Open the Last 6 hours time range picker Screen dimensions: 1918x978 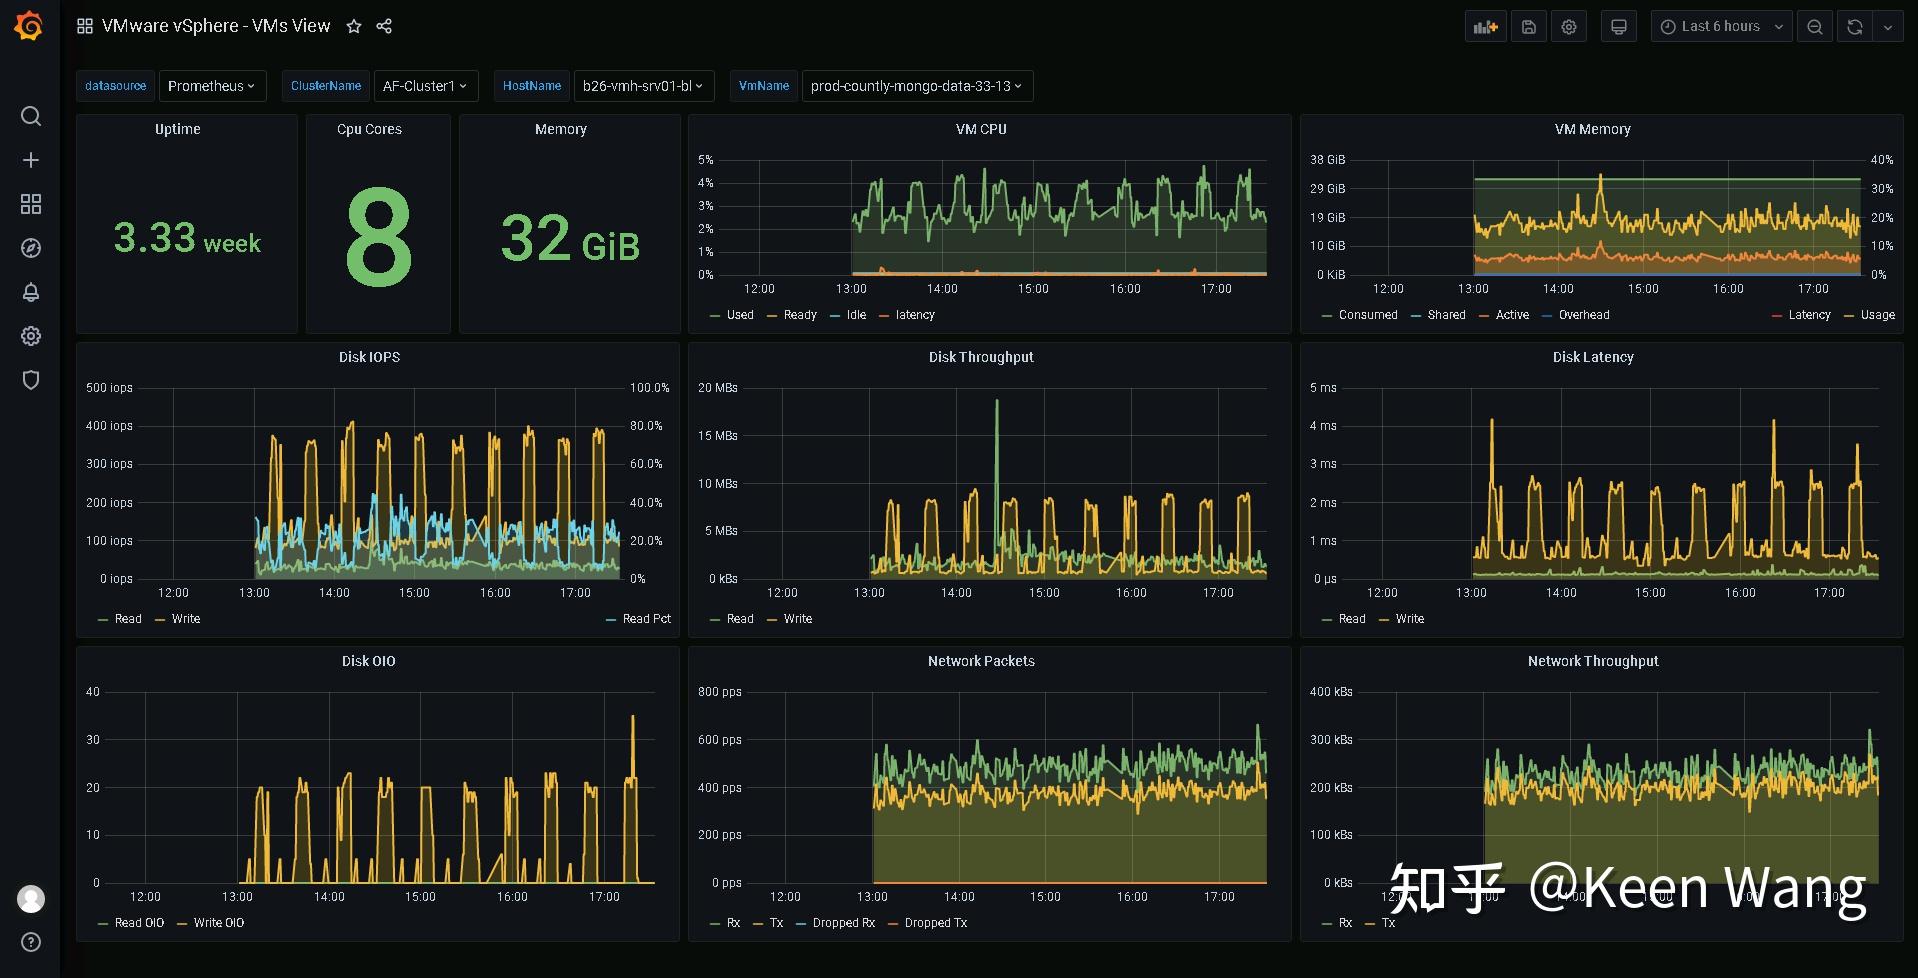[x=1720, y=26]
